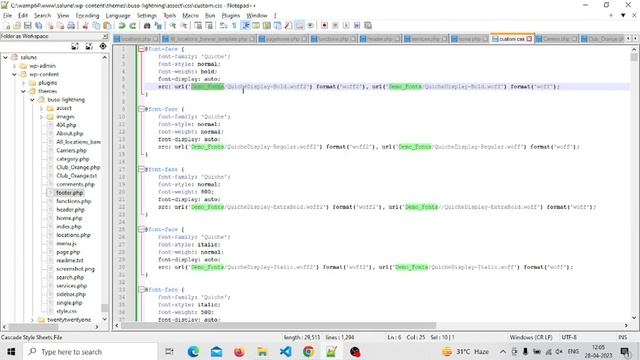The height and width of the screenshot is (360, 640).
Task: Toggle synchronized horizontal scrolling
Action: [x=209, y=26]
